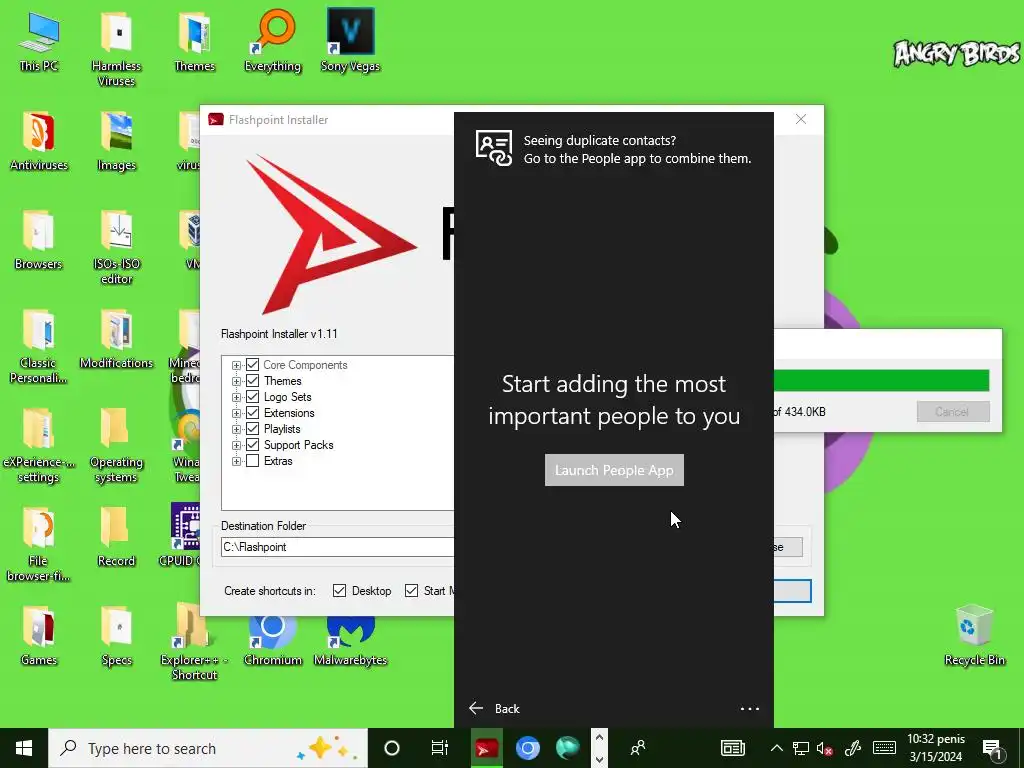Viewport: 1024px width, 768px height.
Task: Open the Operating systems folder
Action: (116, 445)
